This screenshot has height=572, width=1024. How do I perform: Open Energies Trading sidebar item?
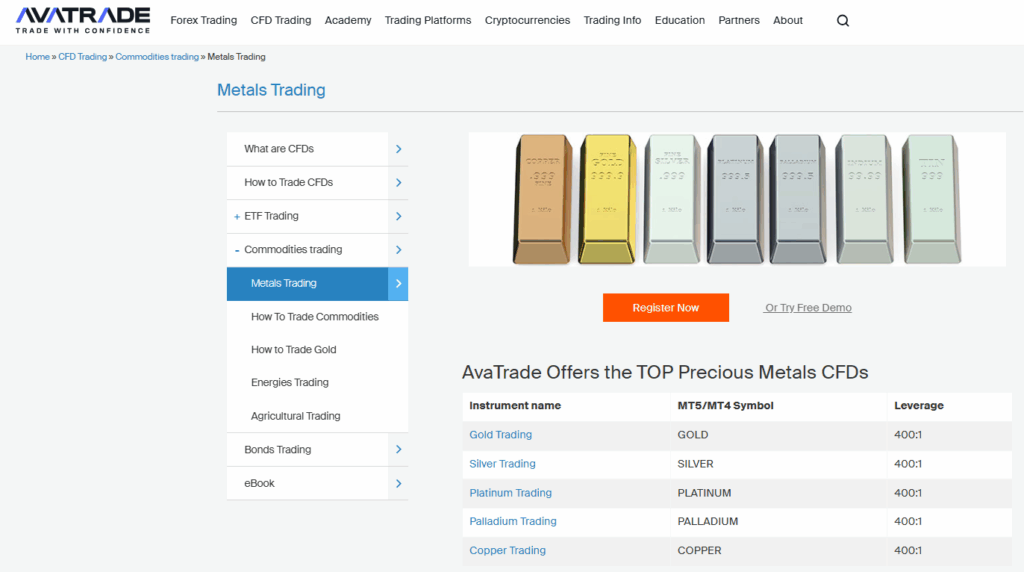click(x=290, y=383)
